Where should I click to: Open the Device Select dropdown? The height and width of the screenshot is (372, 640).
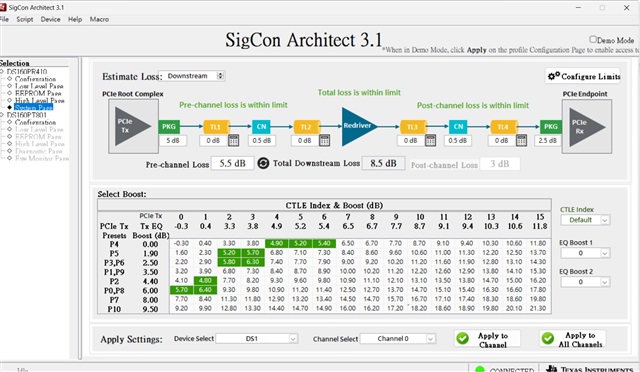pyautogui.click(x=257, y=339)
